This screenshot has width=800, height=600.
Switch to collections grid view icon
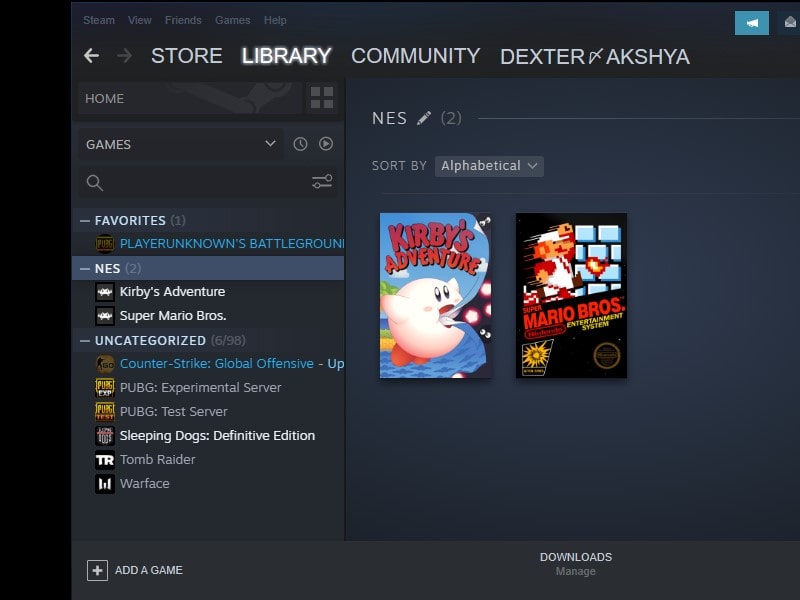point(322,97)
